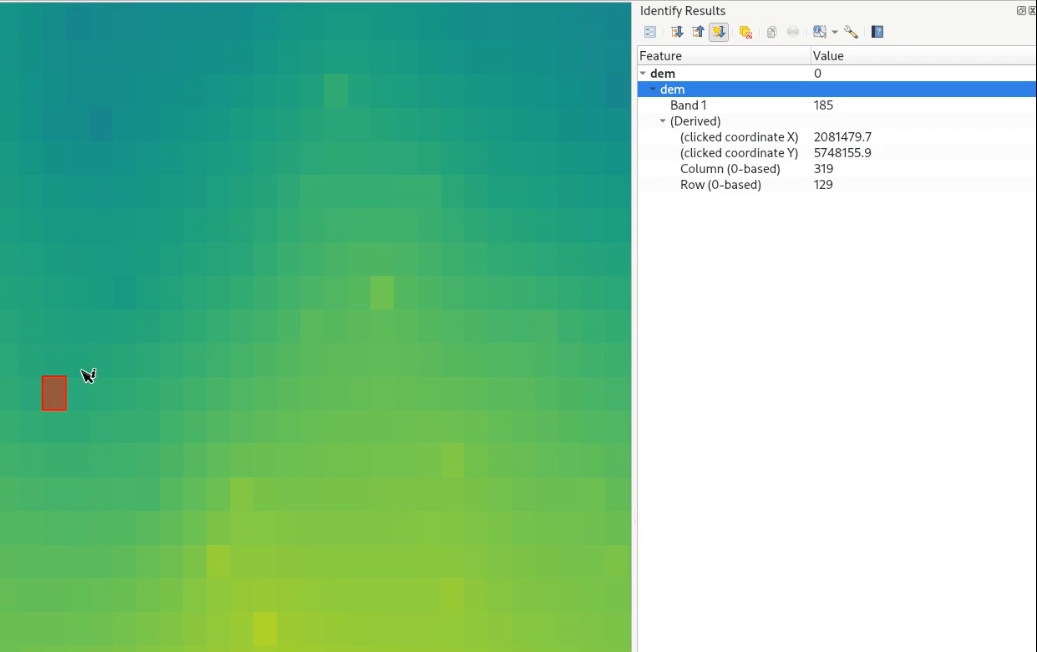This screenshot has width=1037, height=652.
Task: Select the clicked coordinate X row
Action: pyautogui.click(x=738, y=137)
